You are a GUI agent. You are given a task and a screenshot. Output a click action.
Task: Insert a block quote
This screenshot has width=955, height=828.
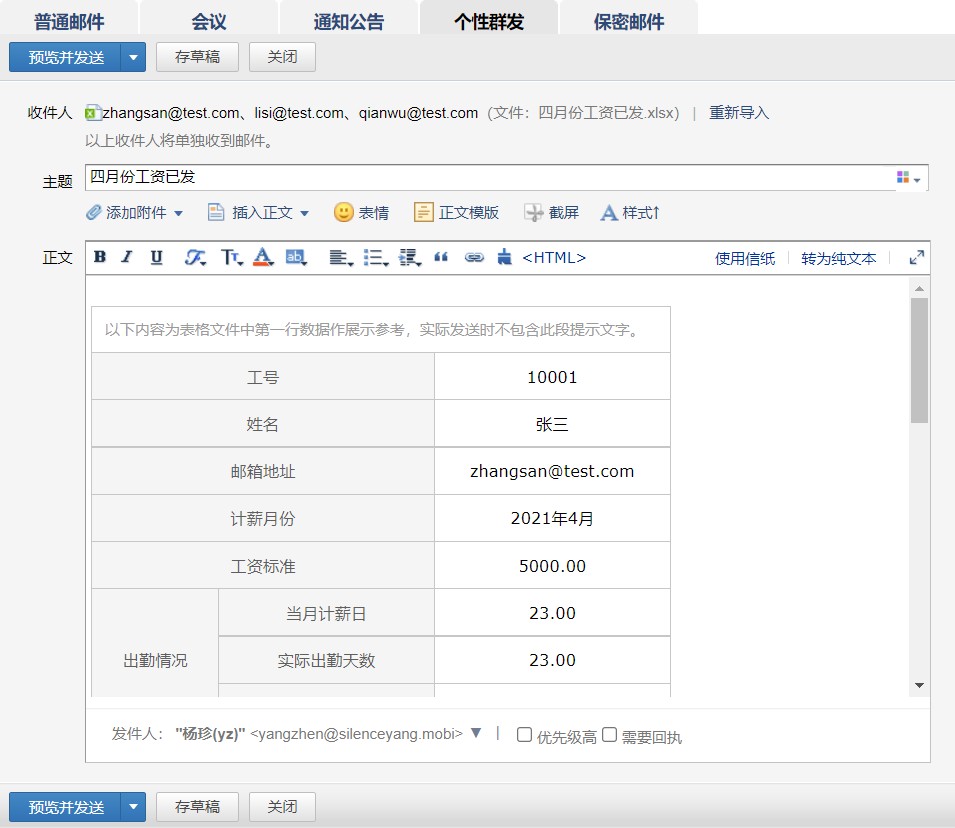(x=441, y=258)
